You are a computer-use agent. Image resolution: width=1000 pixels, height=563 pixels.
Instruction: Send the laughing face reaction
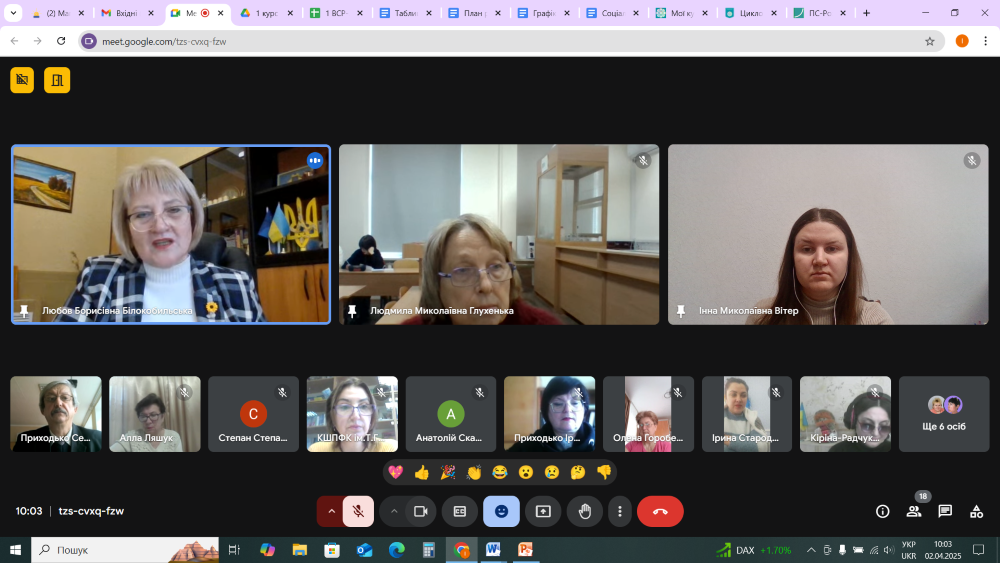tap(500, 472)
